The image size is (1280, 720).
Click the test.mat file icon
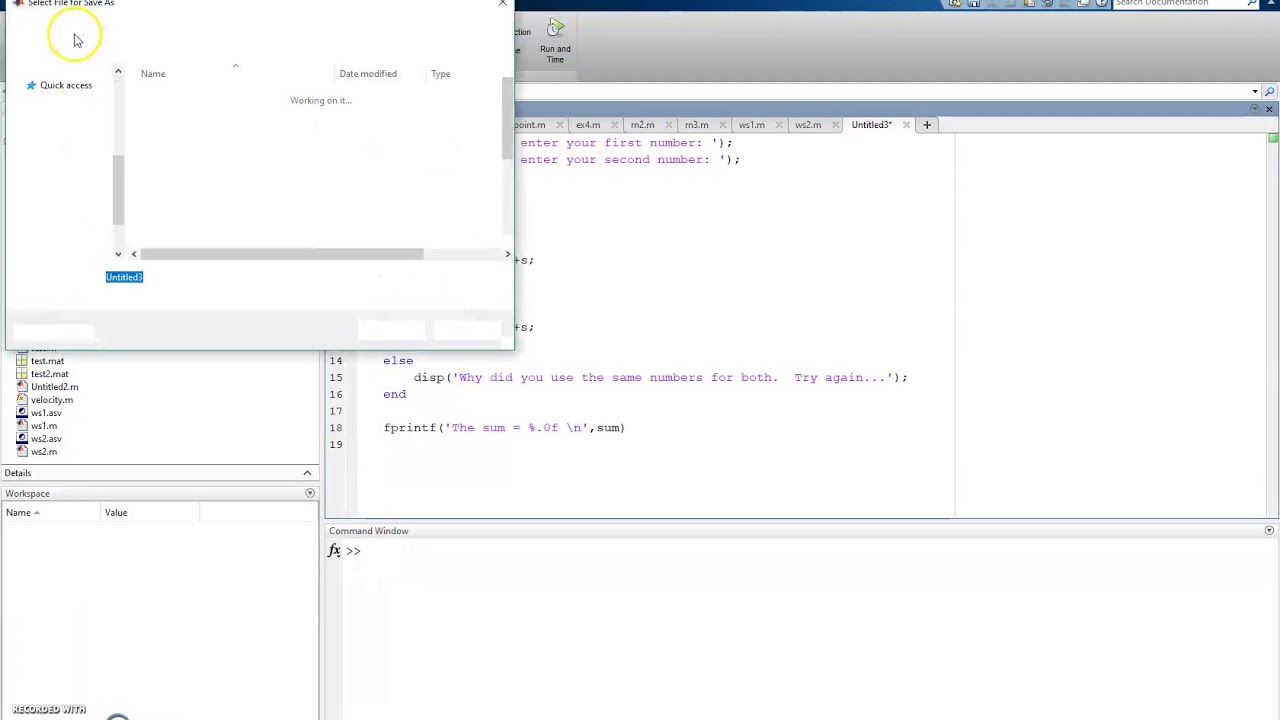[x=22, y=361]
